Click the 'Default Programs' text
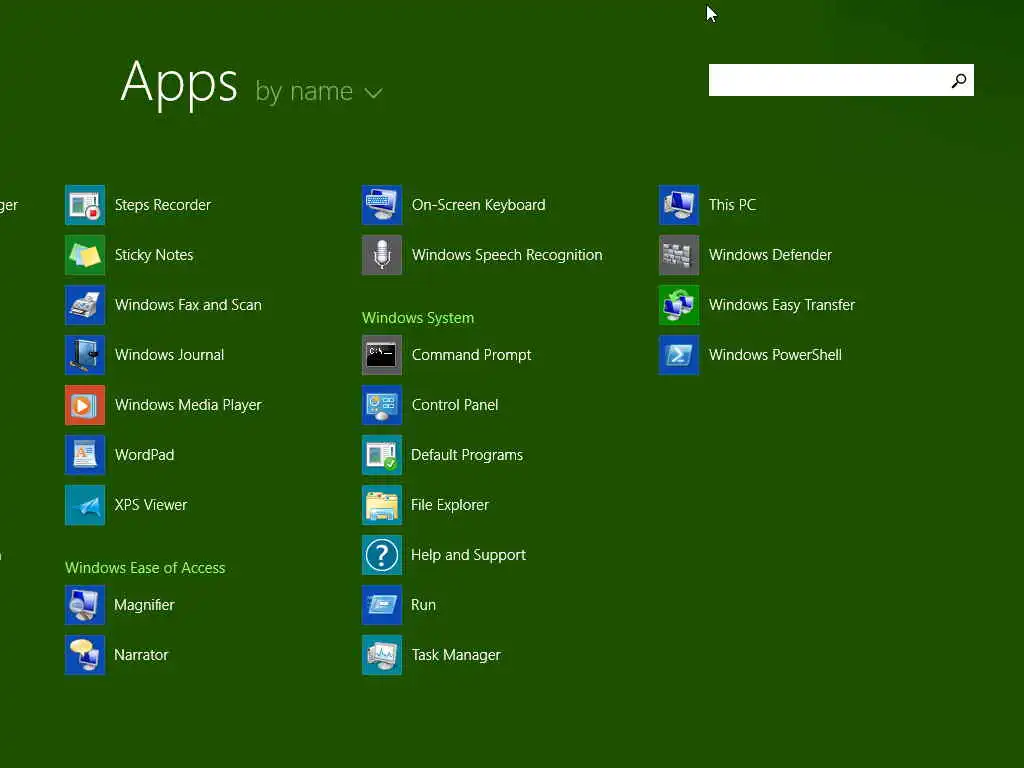Image resolution: width=1024 pixels, height=768 pixels. tap(467, 455)
